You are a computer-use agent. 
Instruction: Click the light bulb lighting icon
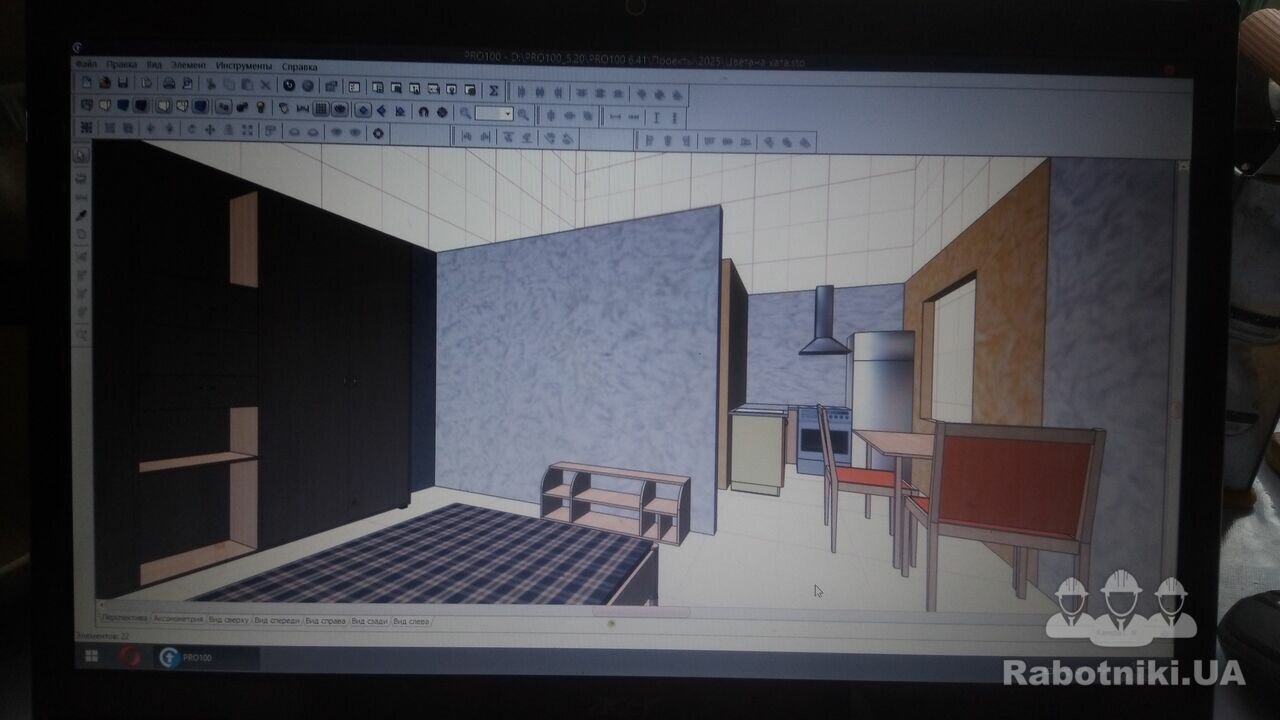[260, 106]
